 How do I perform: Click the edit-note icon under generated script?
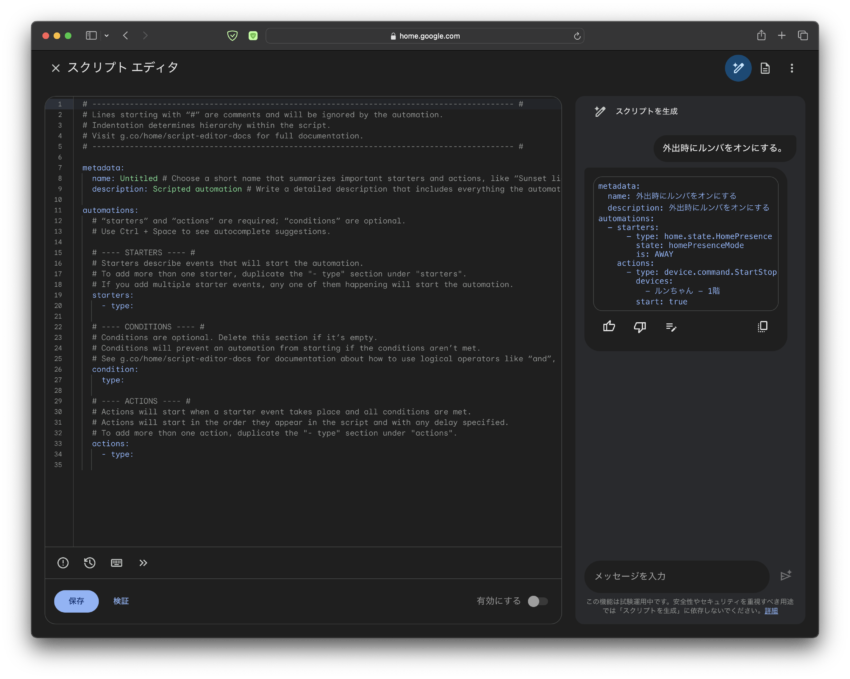pos(671,326)
